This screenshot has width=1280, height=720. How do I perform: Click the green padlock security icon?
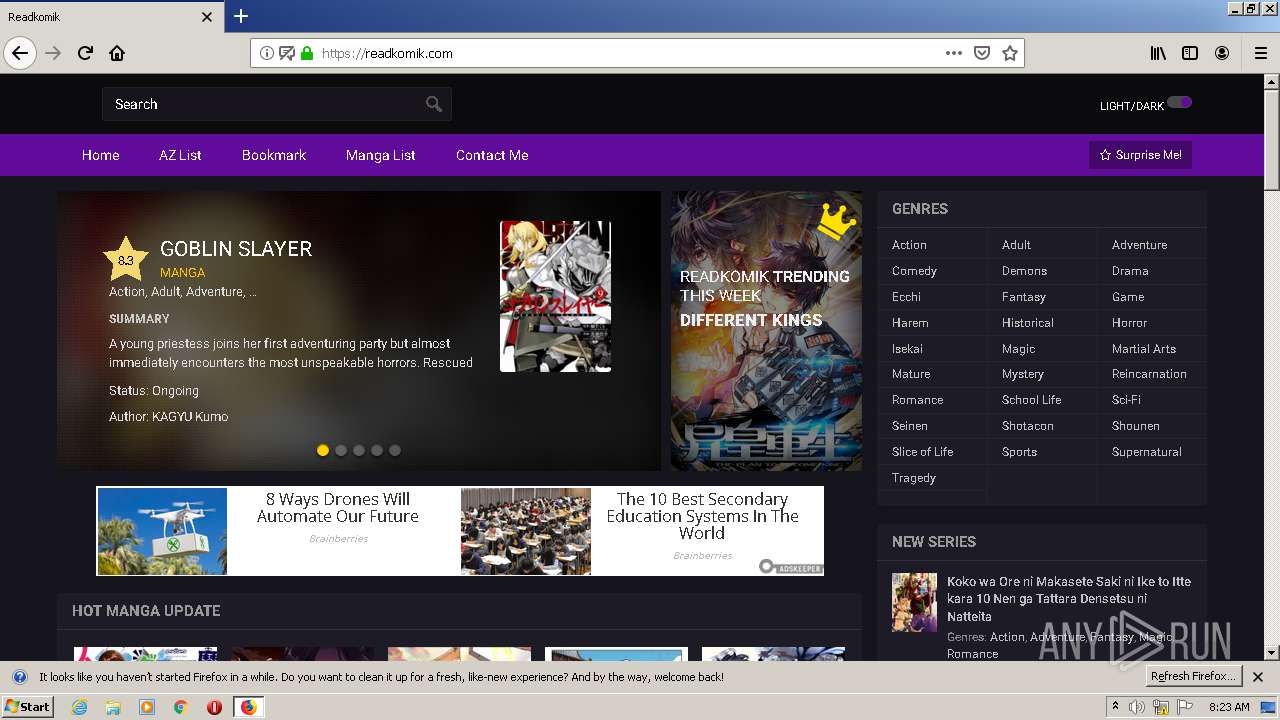(x=307, y=53)
